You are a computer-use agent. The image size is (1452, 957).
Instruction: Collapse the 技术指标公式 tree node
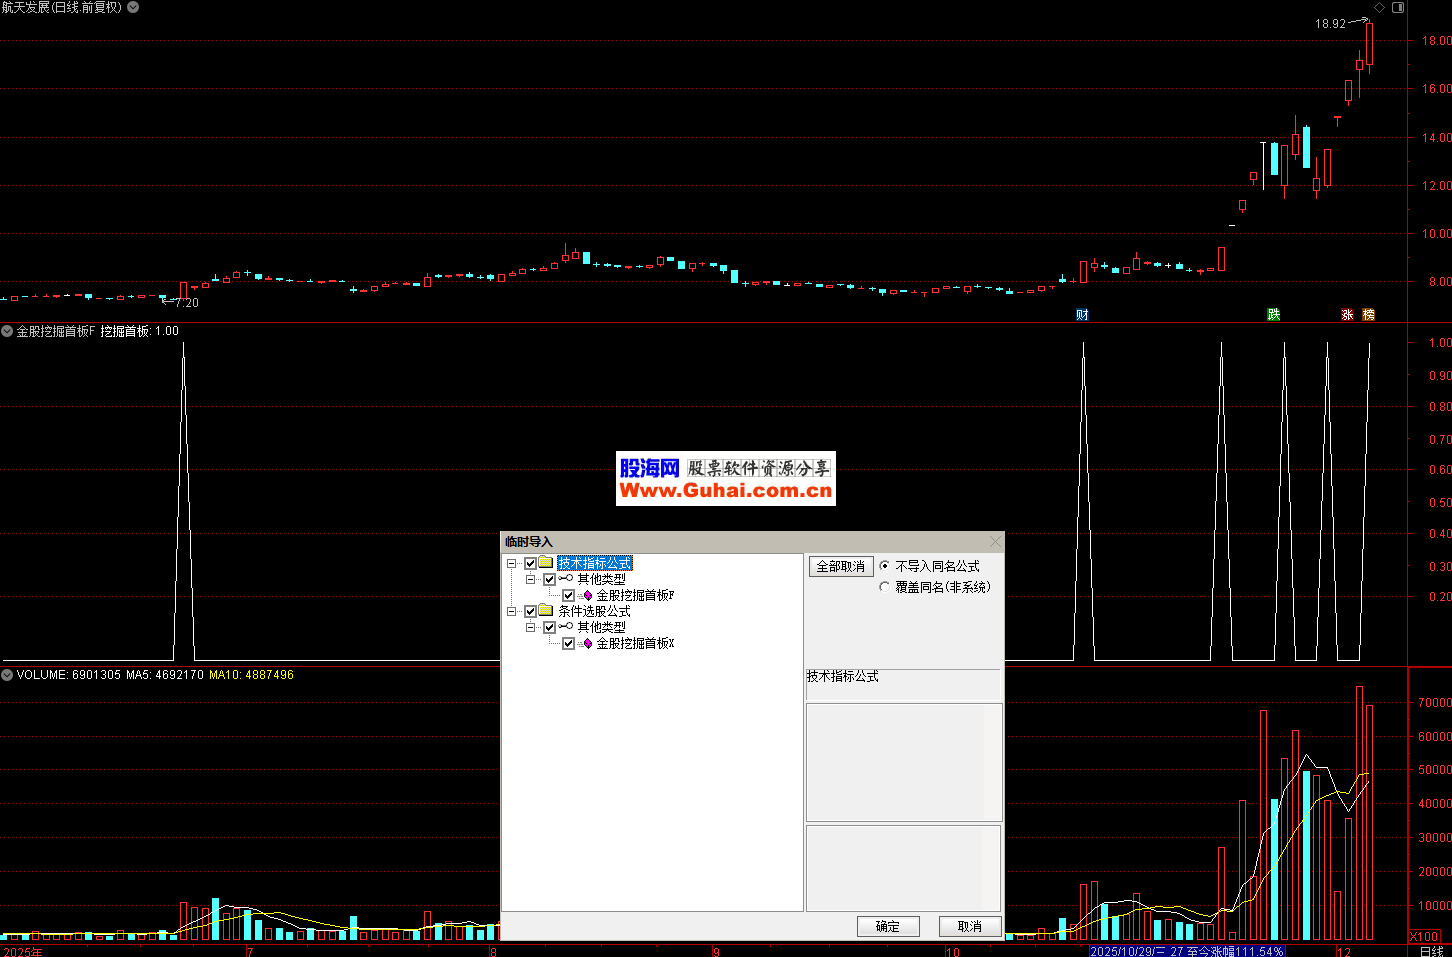(x=512, y=564)
